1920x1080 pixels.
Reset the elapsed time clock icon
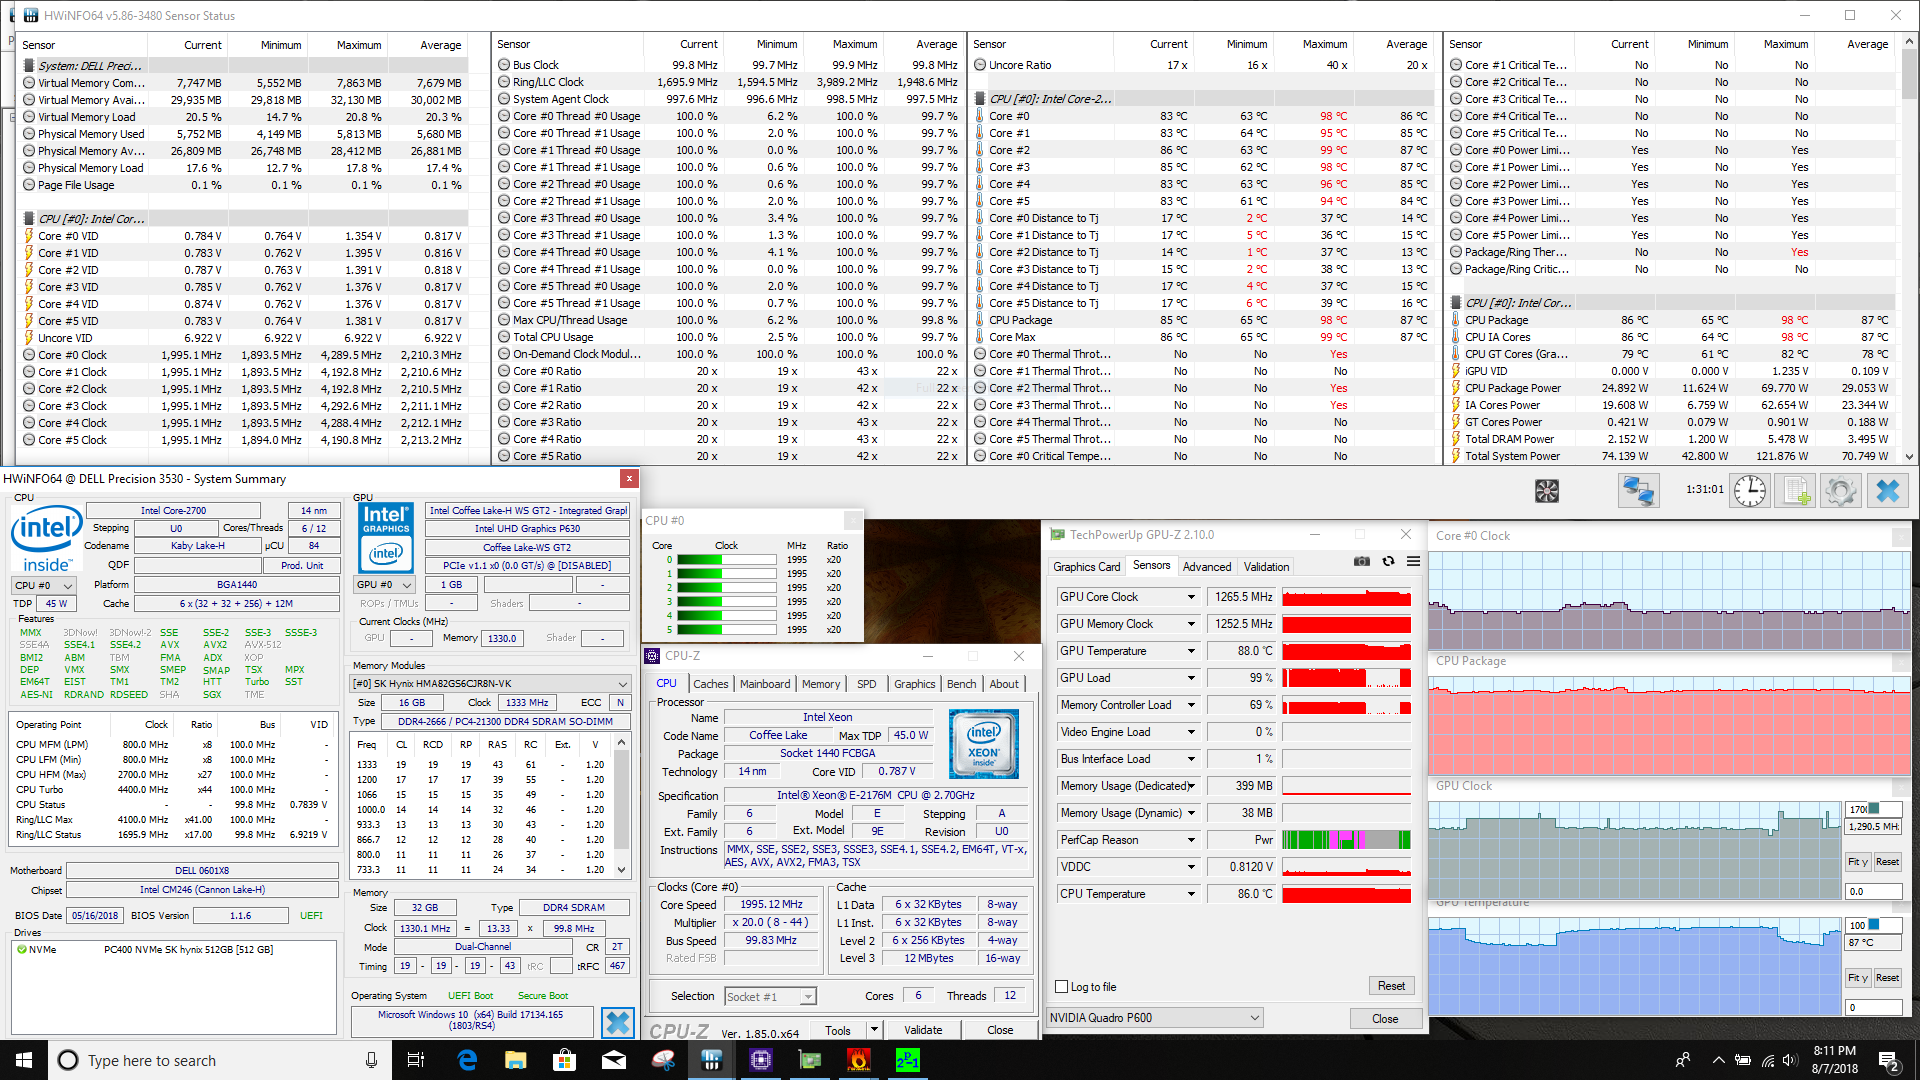(1749, 491)
